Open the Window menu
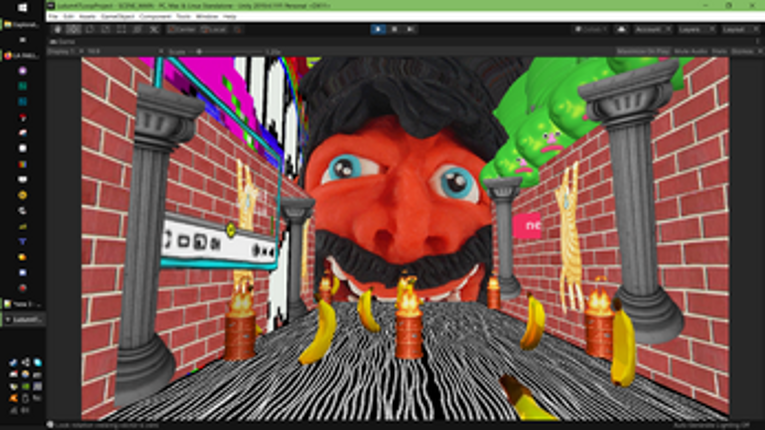Screen dimensions: 765x430 coord(207,16)
